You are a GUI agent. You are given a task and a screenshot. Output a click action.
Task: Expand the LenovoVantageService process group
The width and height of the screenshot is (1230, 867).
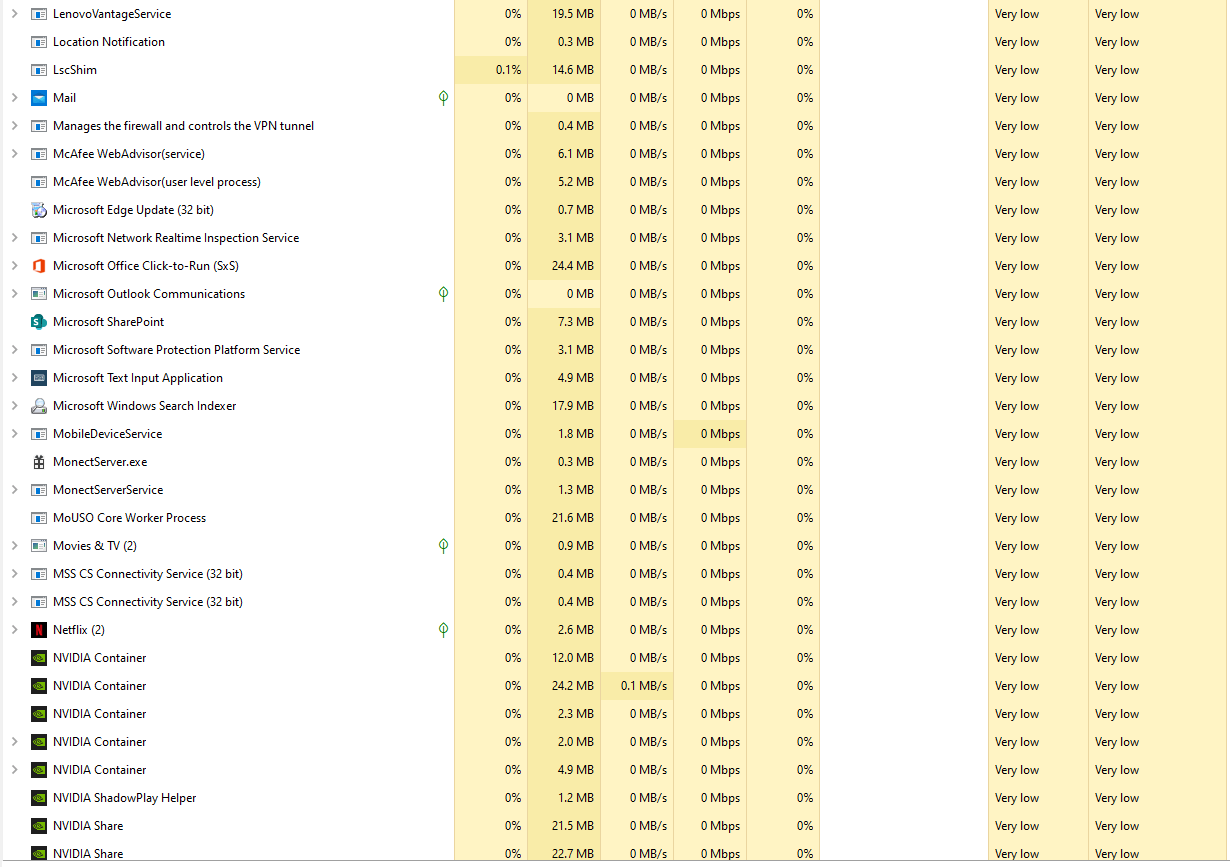coord(14,14)
